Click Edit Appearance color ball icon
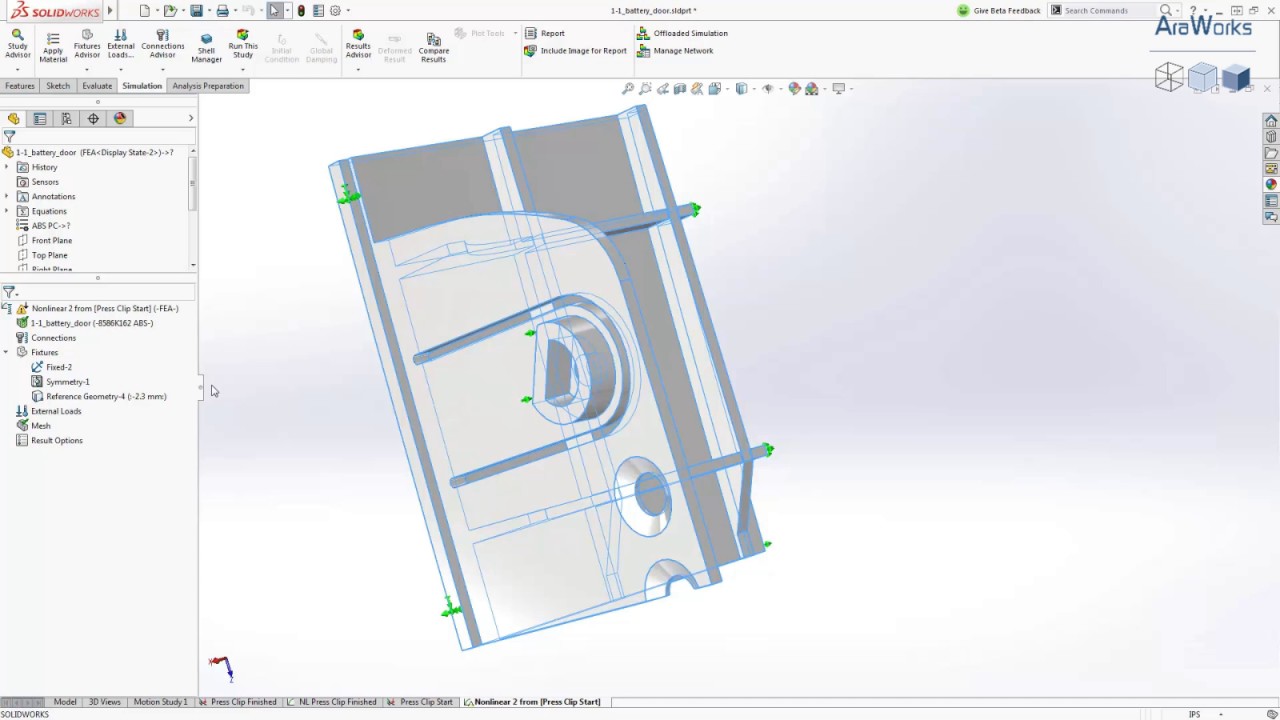 point(794,89)
